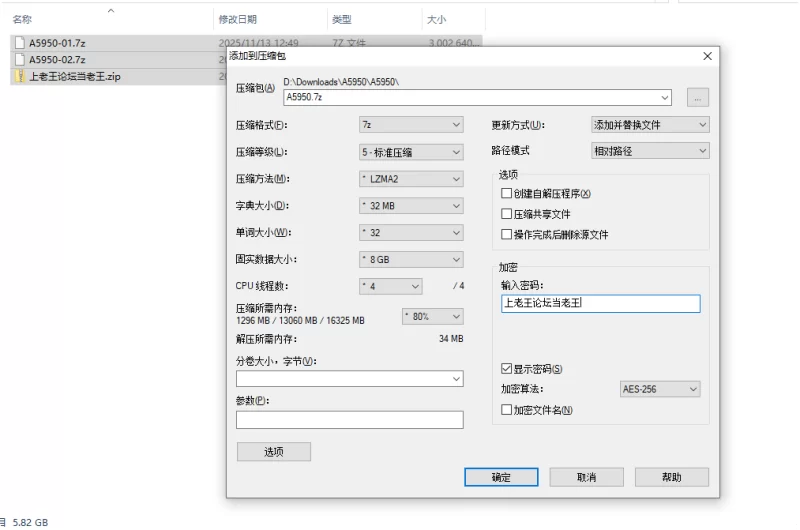
Task: Close the 添加到压缩包 dialog
Action: tap(707, 56)
